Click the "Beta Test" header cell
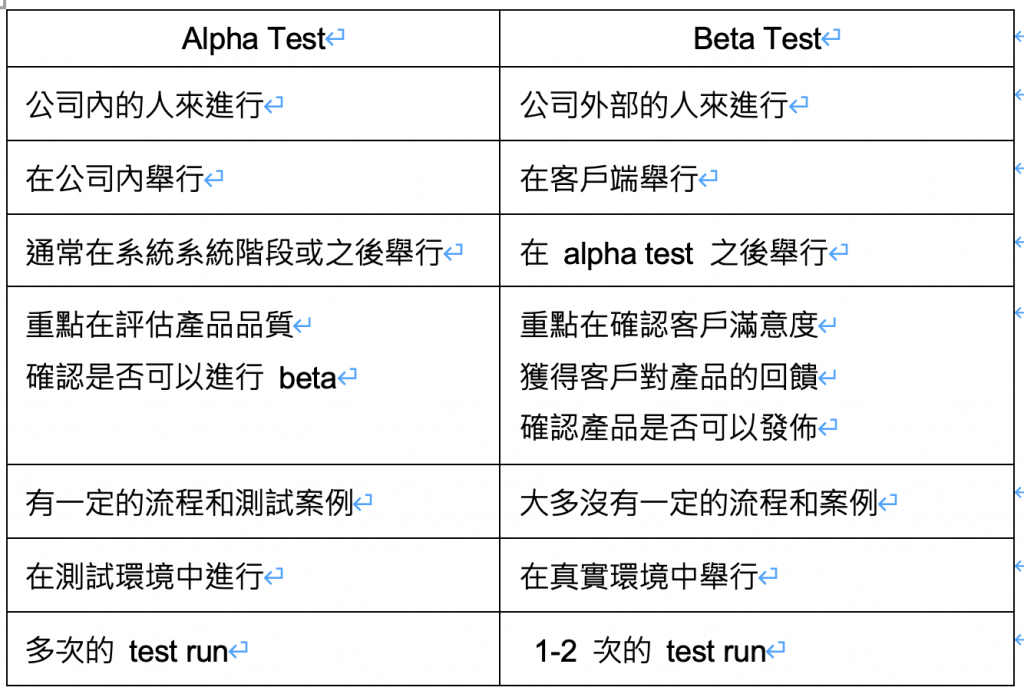The width and height of the screenshot is (1024, 694). (x=757, y=39)
